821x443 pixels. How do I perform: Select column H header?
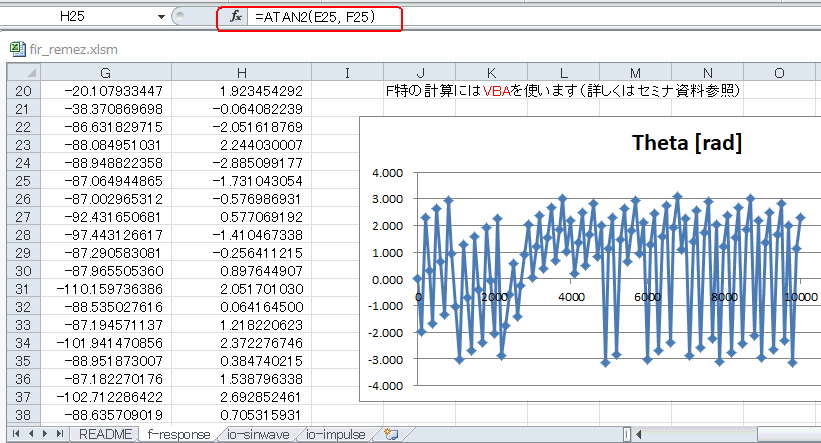click(x=241, y=72)
